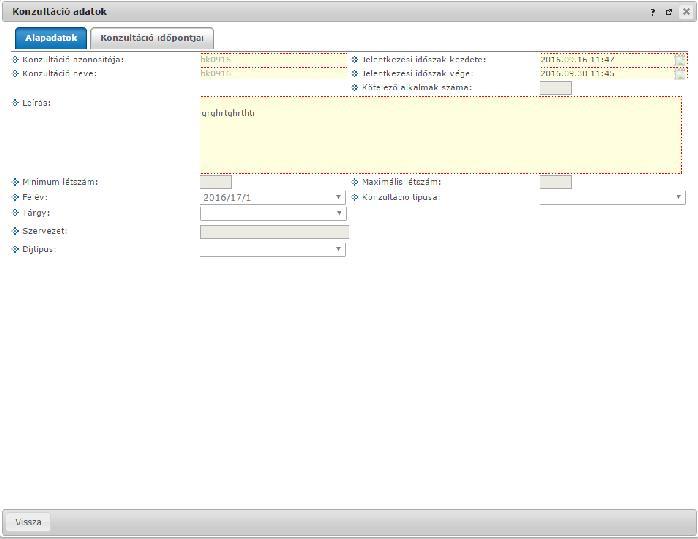Click the Szervezet field
Image resolution: width=698 pixels, height=539 pixels.
274,232
